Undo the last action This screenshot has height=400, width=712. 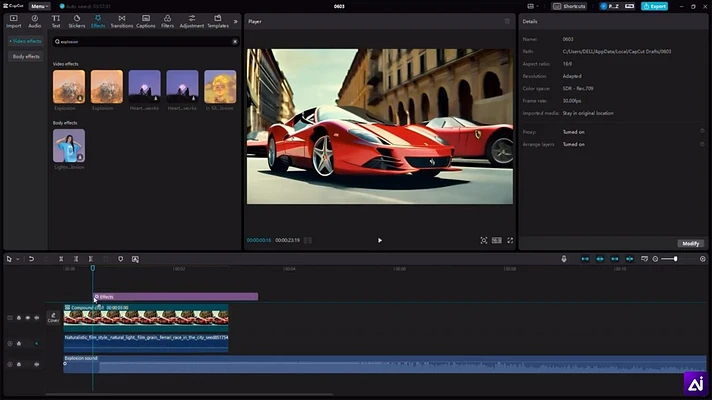pyautogui.click(x=31, y=259)
